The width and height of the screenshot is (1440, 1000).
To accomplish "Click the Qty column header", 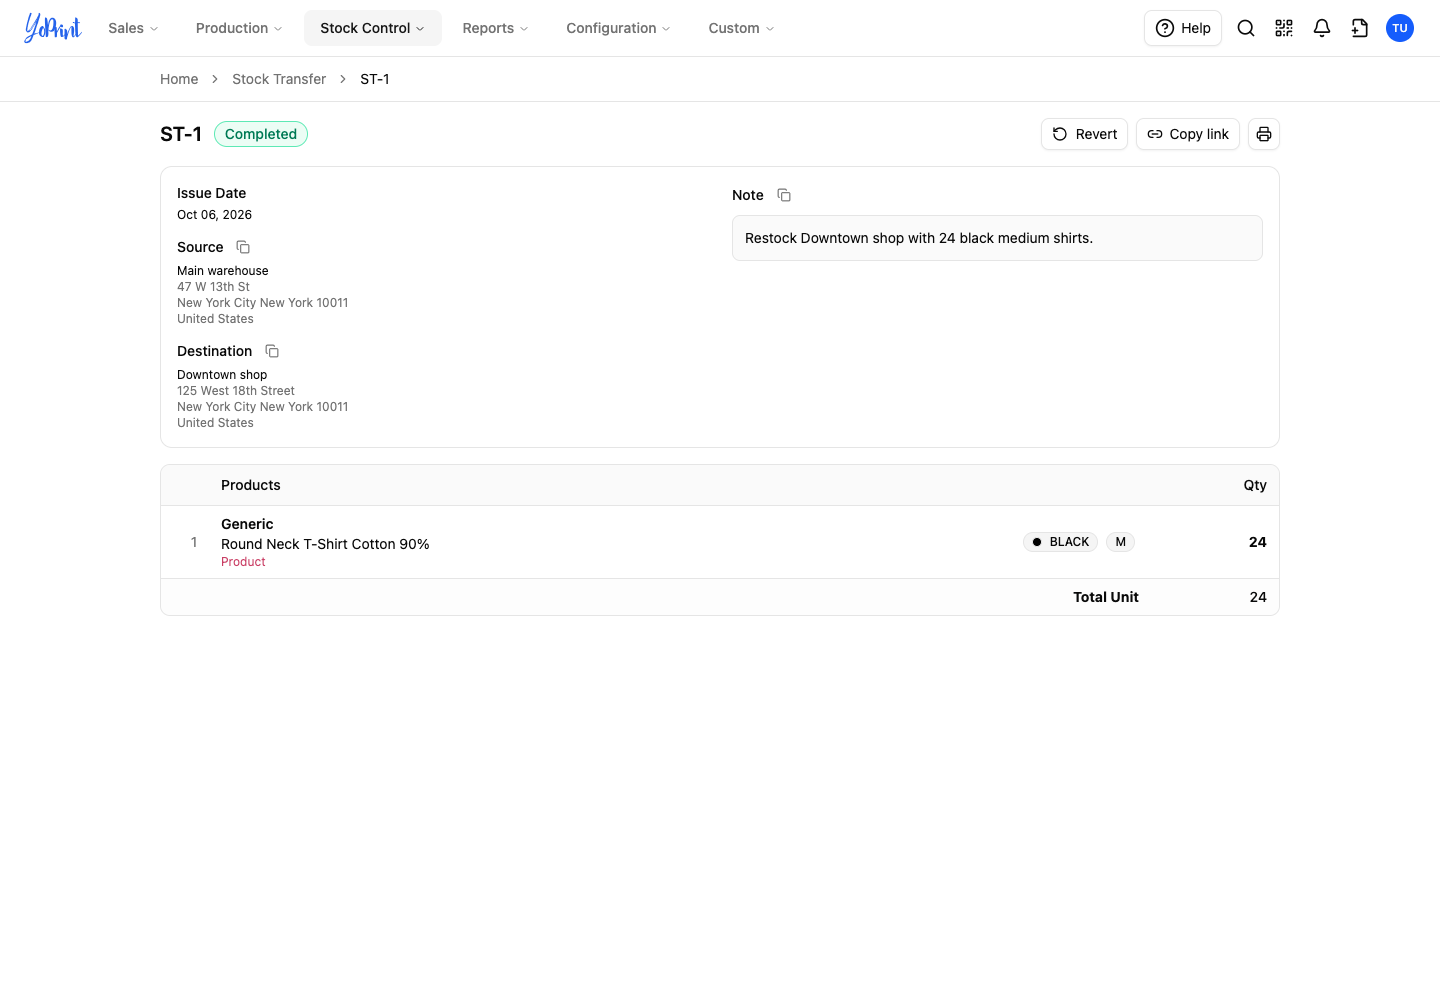I will (1255, 485).
